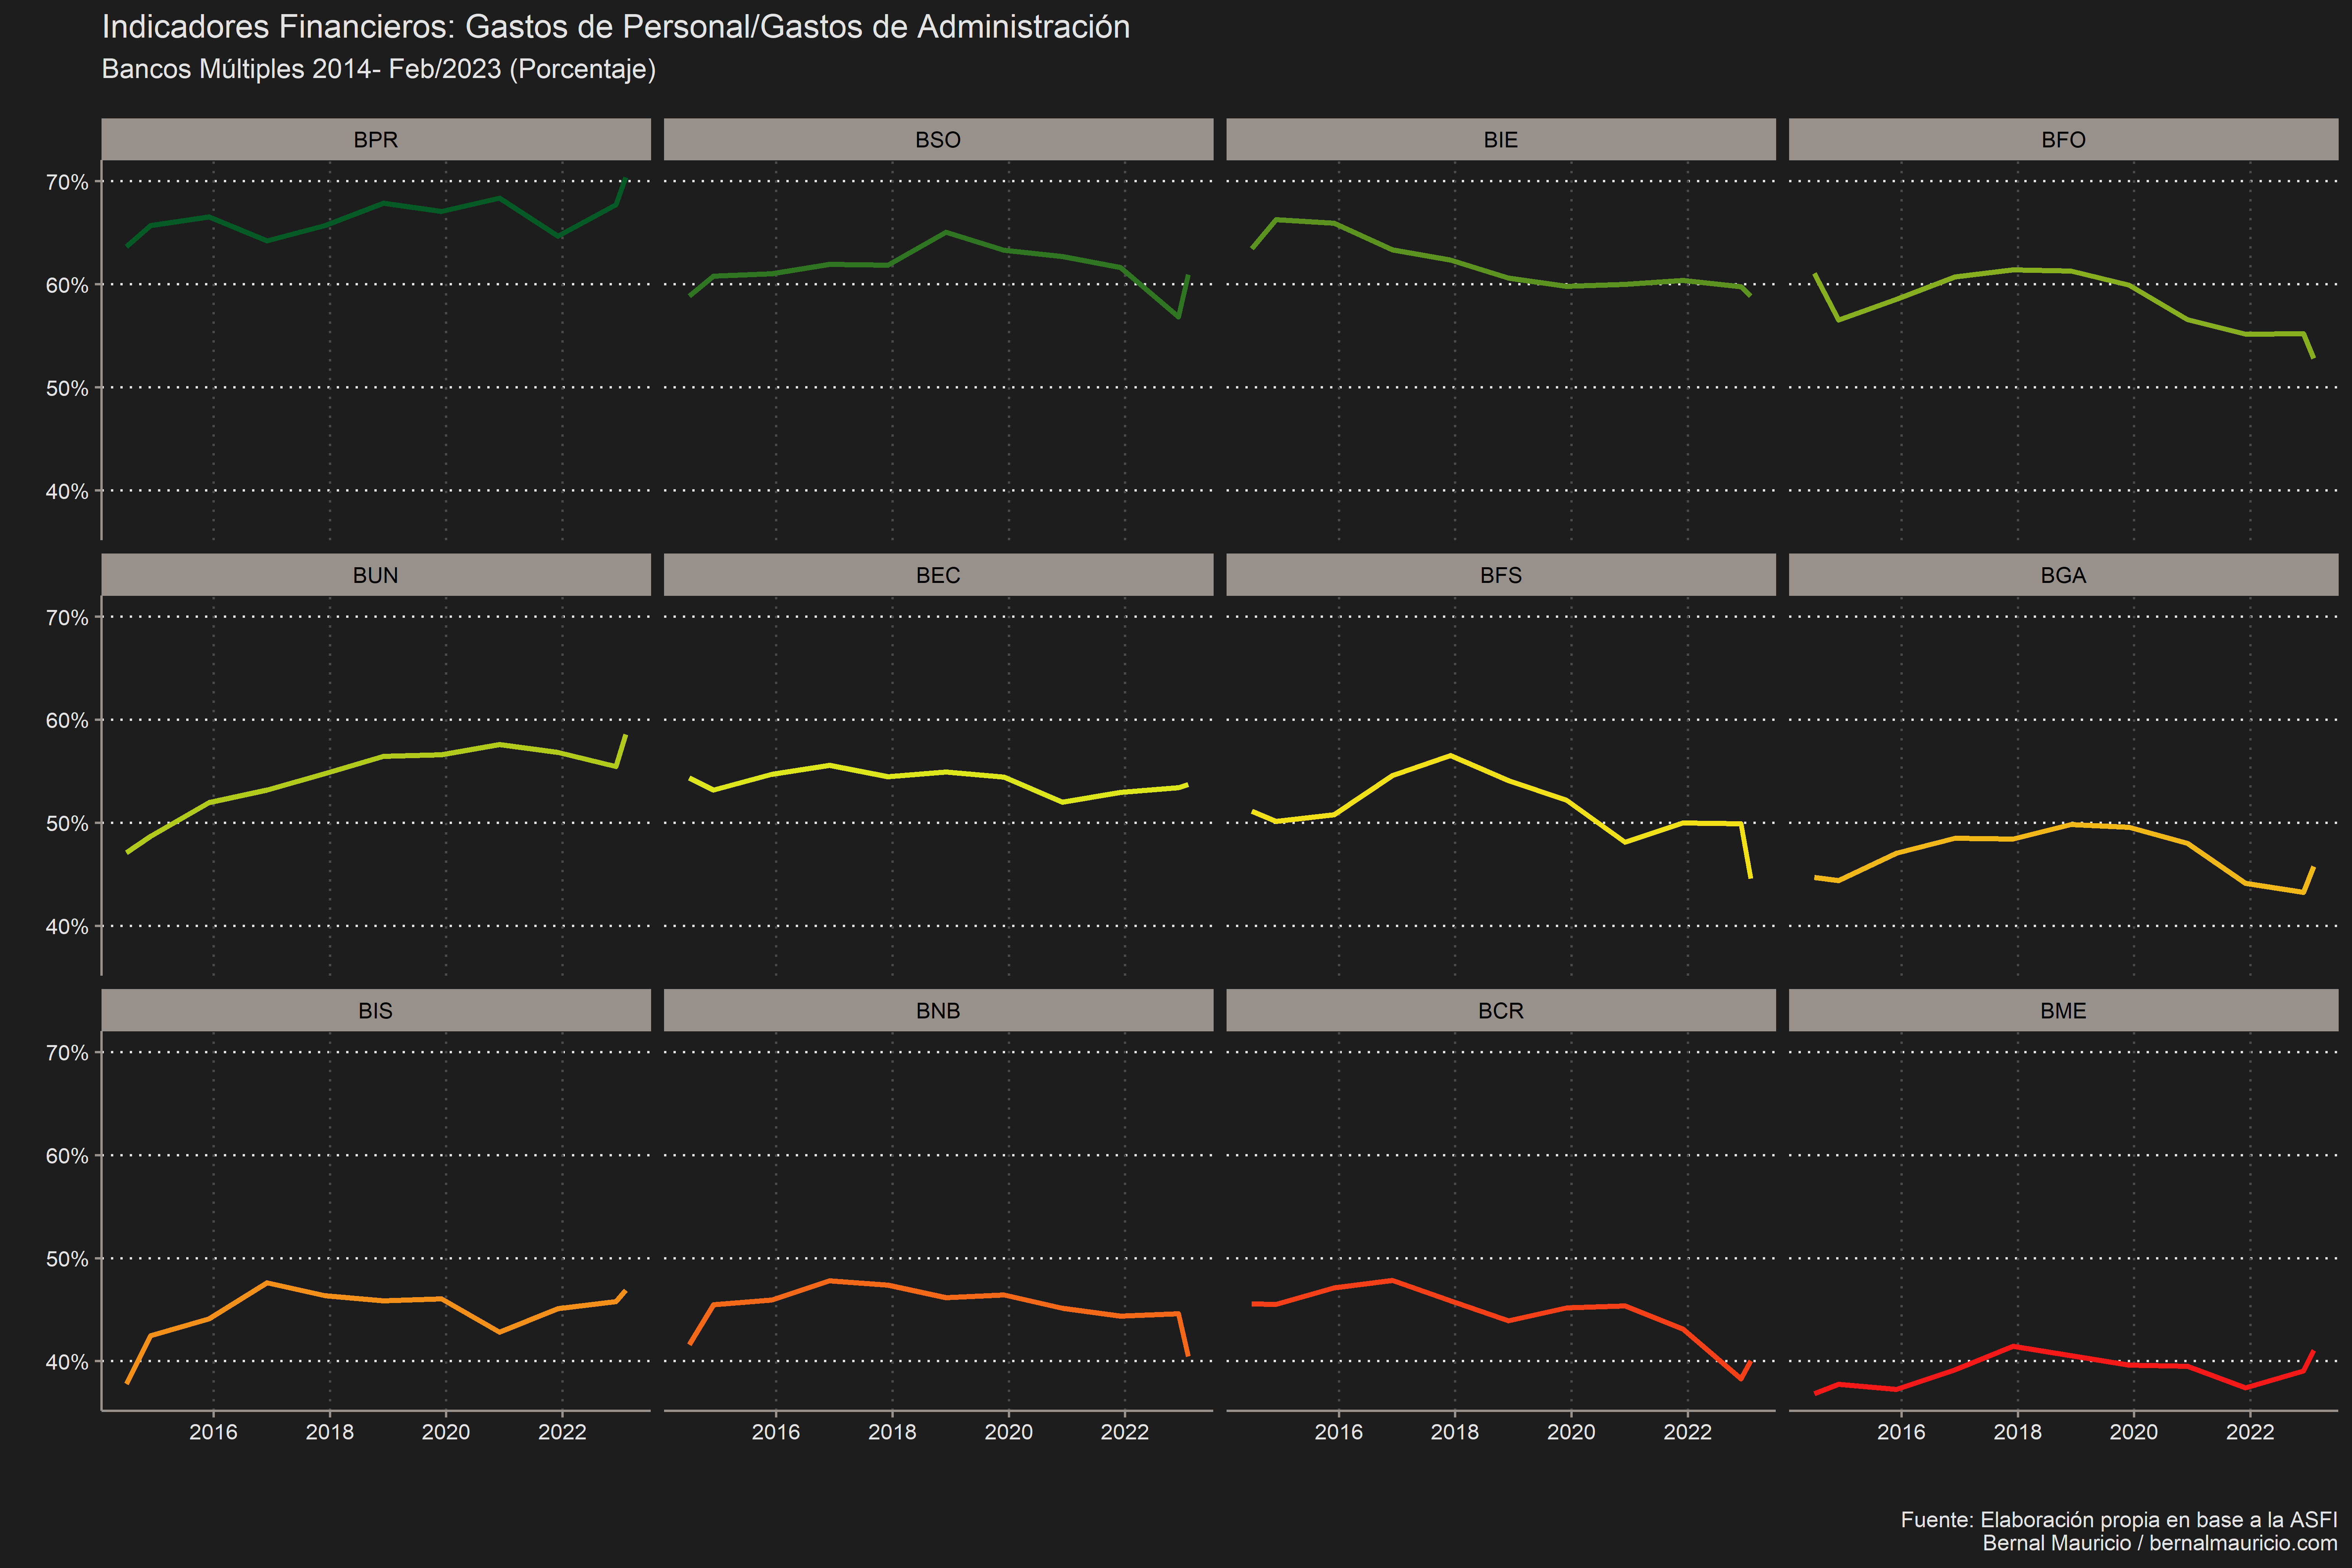The image size is (2352, 1568).
Task: Click 2020 on the BCR x-axis
Action: pyautogui.click(x=1571, y=1432)
